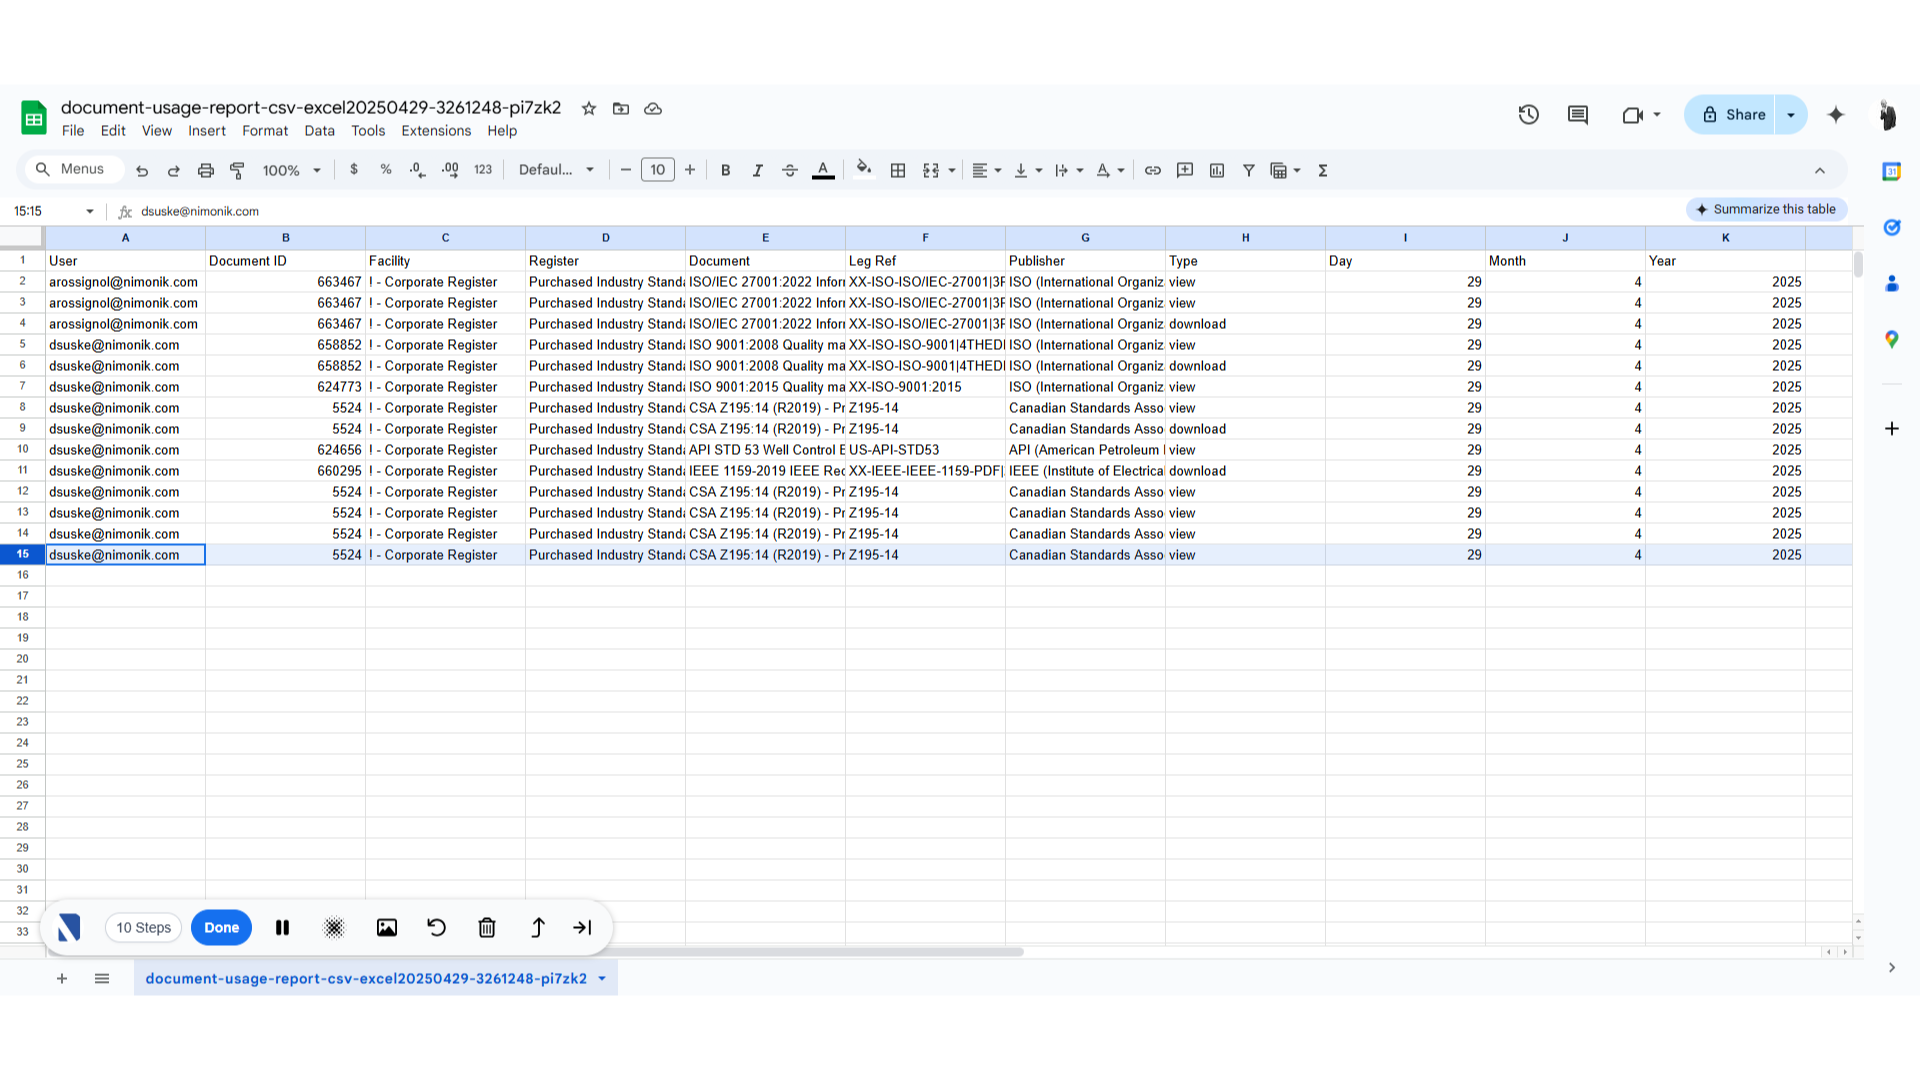Open the Default font dropdown
The height and width of the screenshot is (1080, 1920).
pyautogui.click(x=556, y=170)
